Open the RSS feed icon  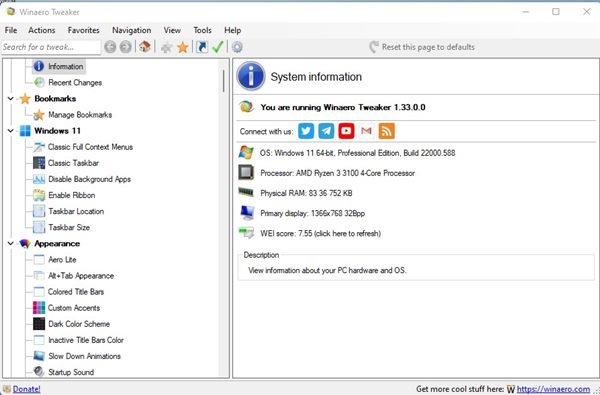tap(386, 131)
